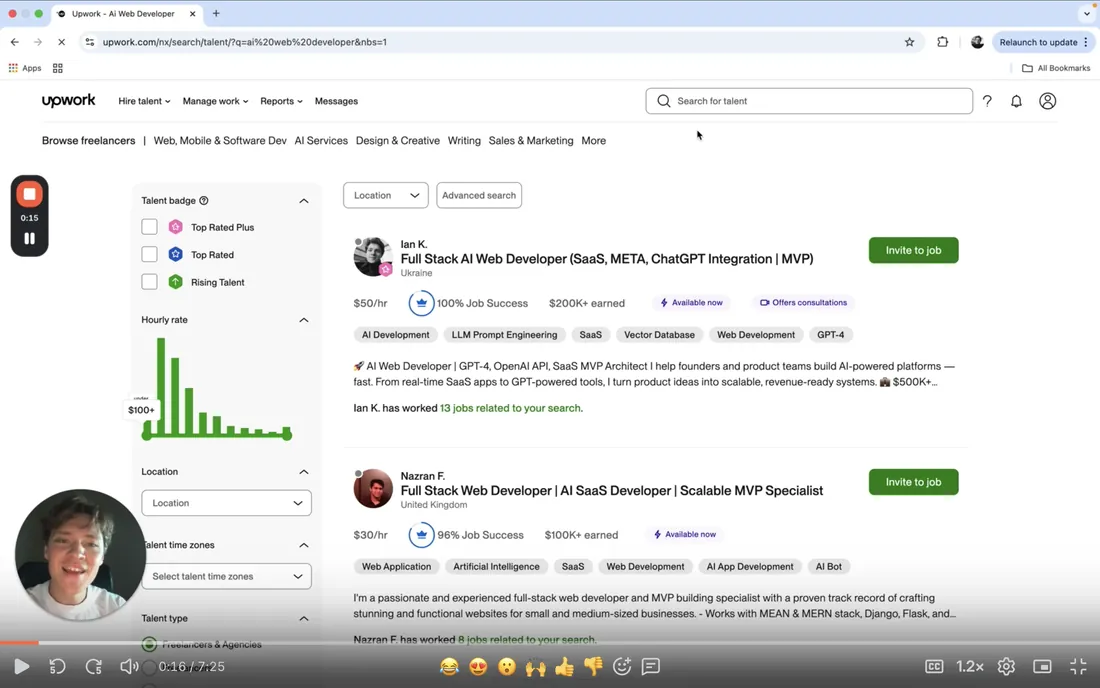Open the video comment icon
Viewport: 1100px width, 688px height.
coord(651,666)
